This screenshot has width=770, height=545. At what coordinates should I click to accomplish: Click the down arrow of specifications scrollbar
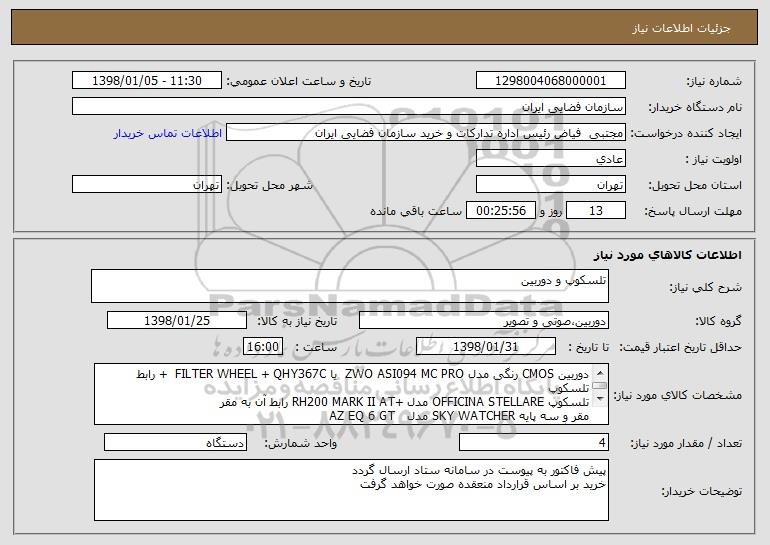(x=600, y=400)
